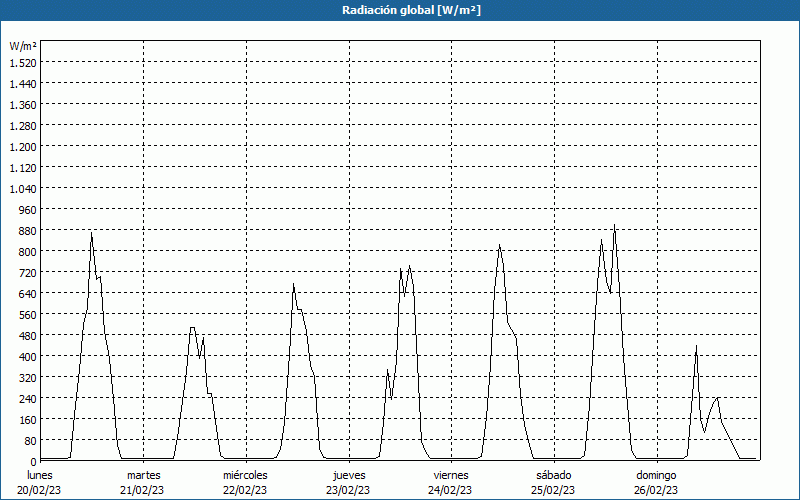Screen dimensions: 800x500
Task: Click the chart title 'Radiación global [W/m²]'
Action: pyautogui.click(x=411, y=10)
